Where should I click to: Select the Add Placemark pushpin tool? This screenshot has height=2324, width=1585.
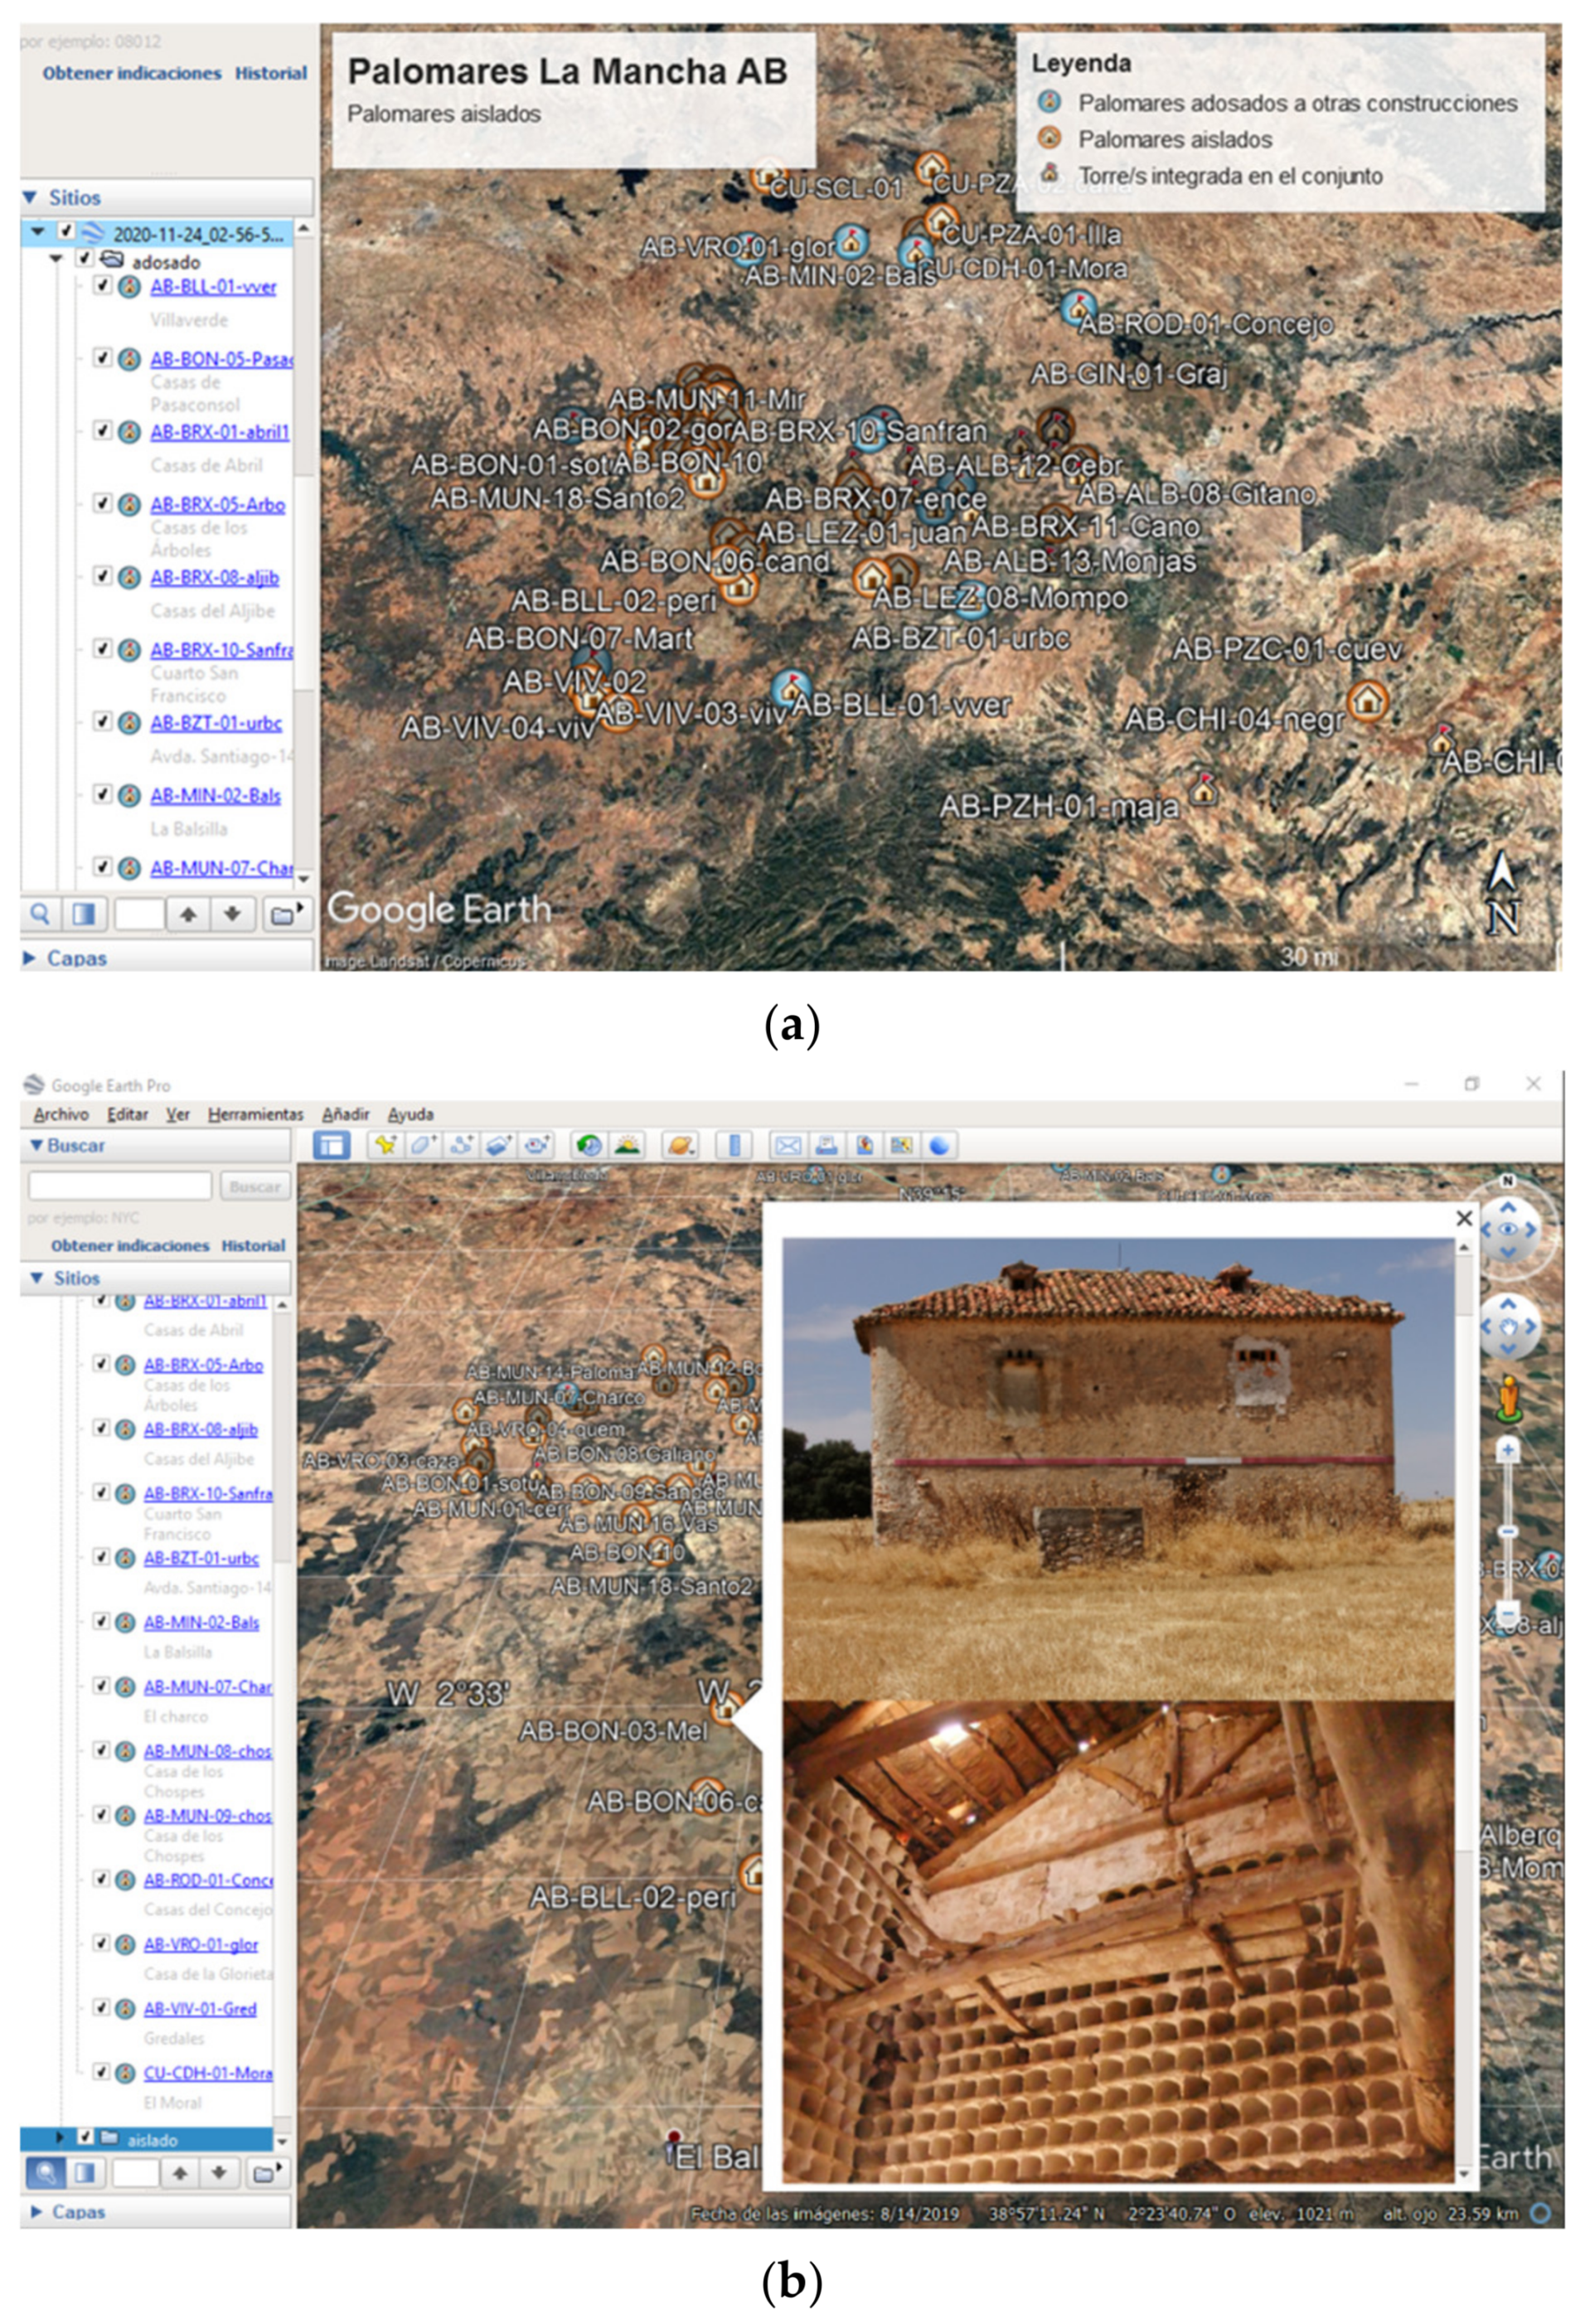tap(386, 1146)
